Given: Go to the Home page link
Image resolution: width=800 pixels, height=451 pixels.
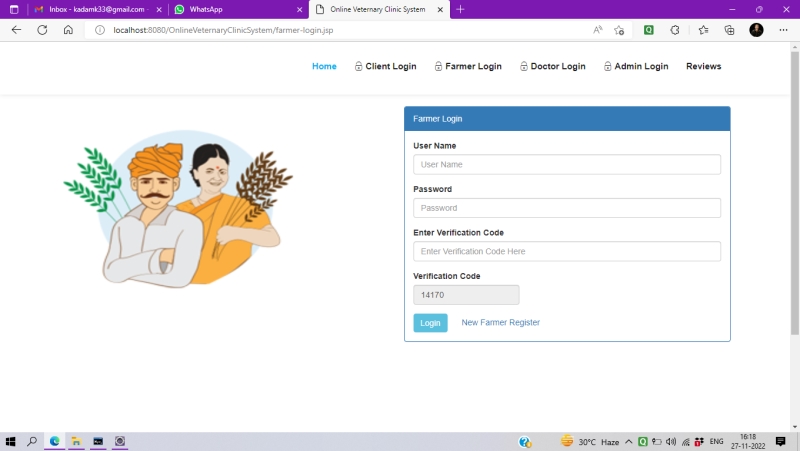Looking at the screenshot, I should click(x=324, y=66).
